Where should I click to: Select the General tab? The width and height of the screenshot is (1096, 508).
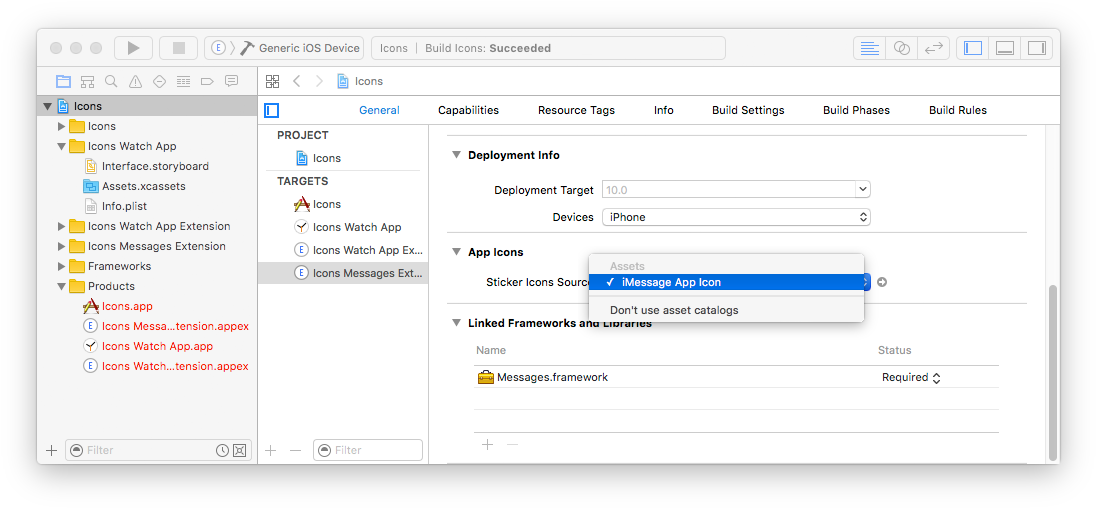(380, 110)
